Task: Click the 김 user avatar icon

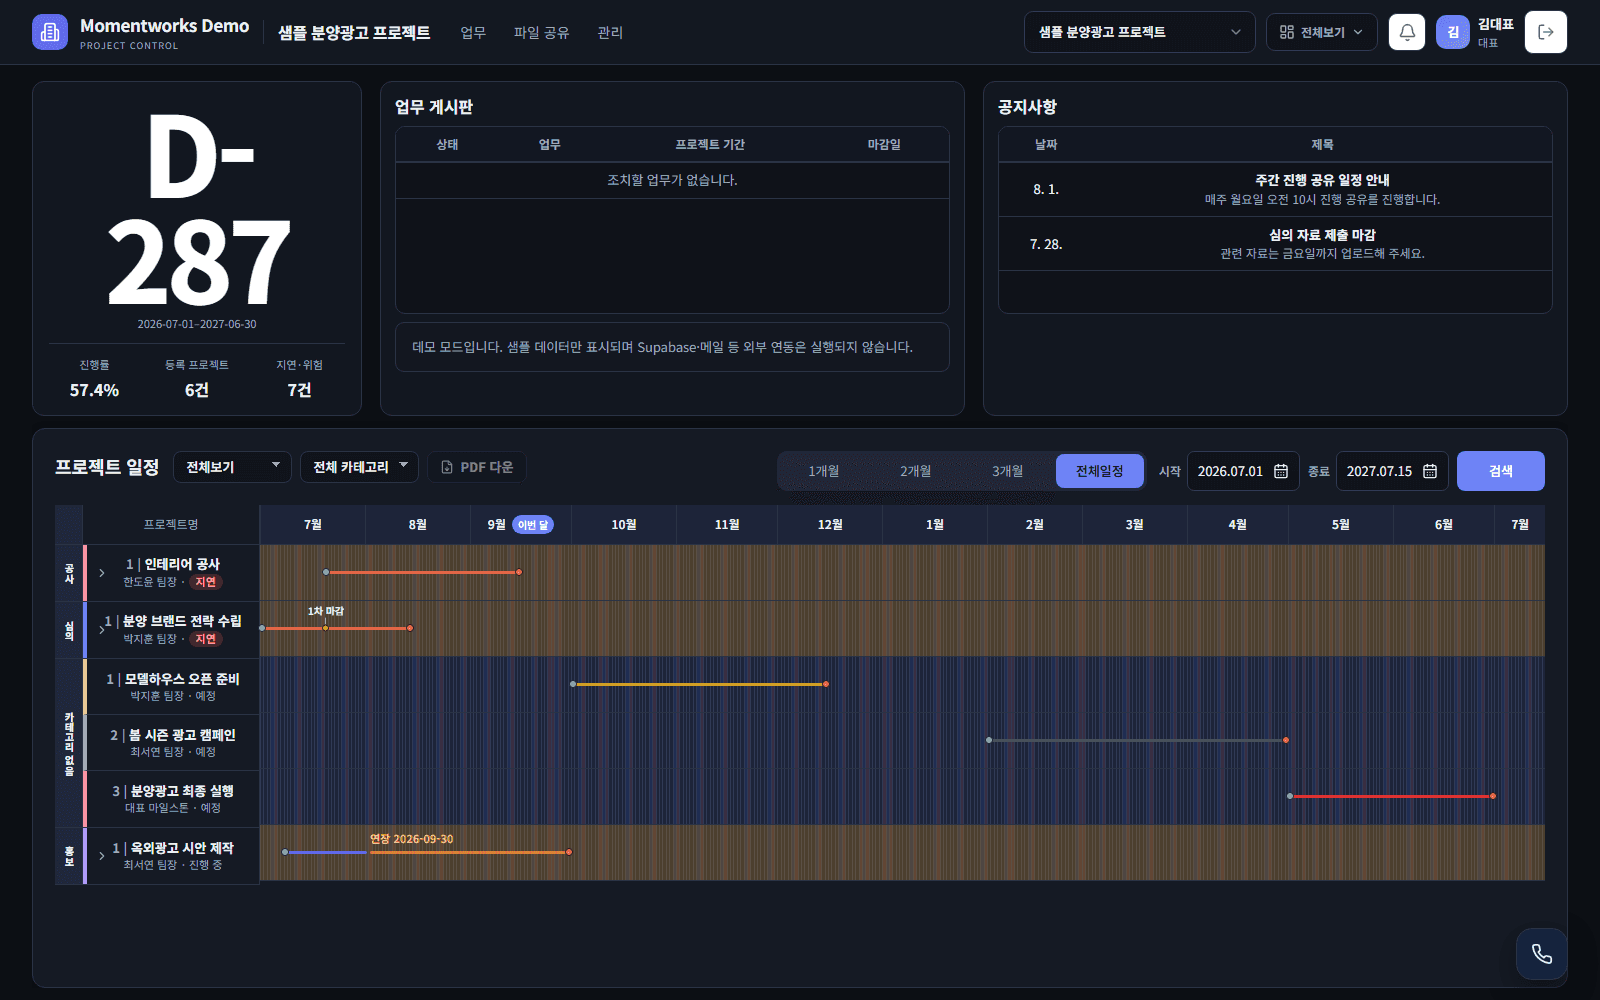Action: tap(1453, 32)
